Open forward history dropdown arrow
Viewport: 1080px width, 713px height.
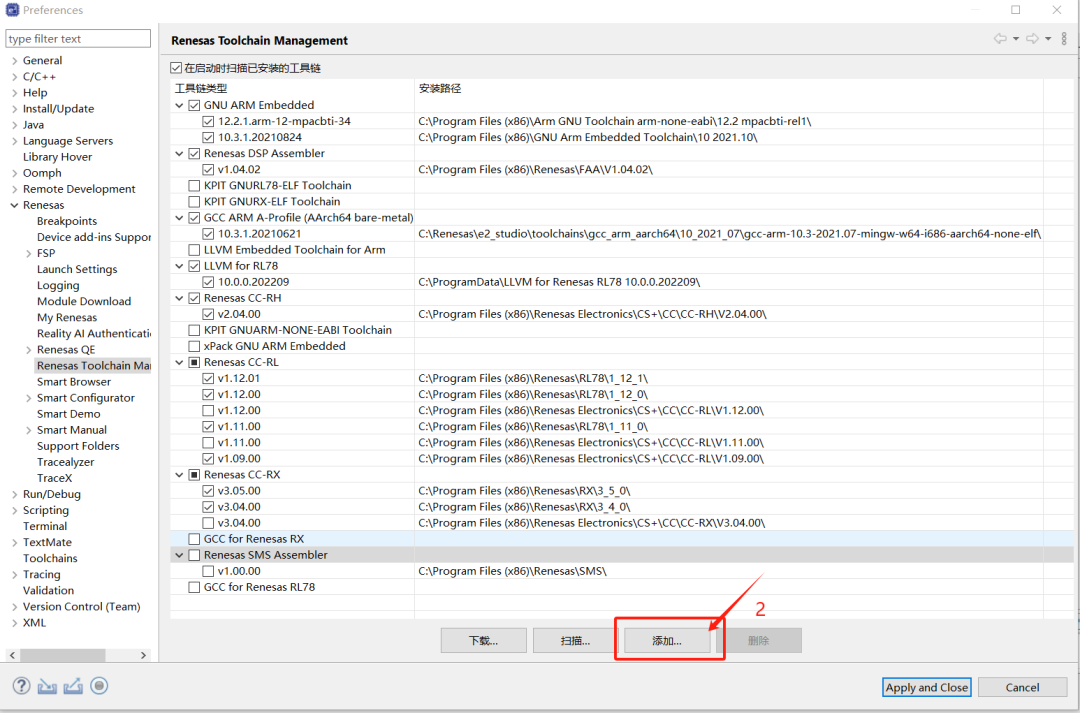click(1048, 39)
